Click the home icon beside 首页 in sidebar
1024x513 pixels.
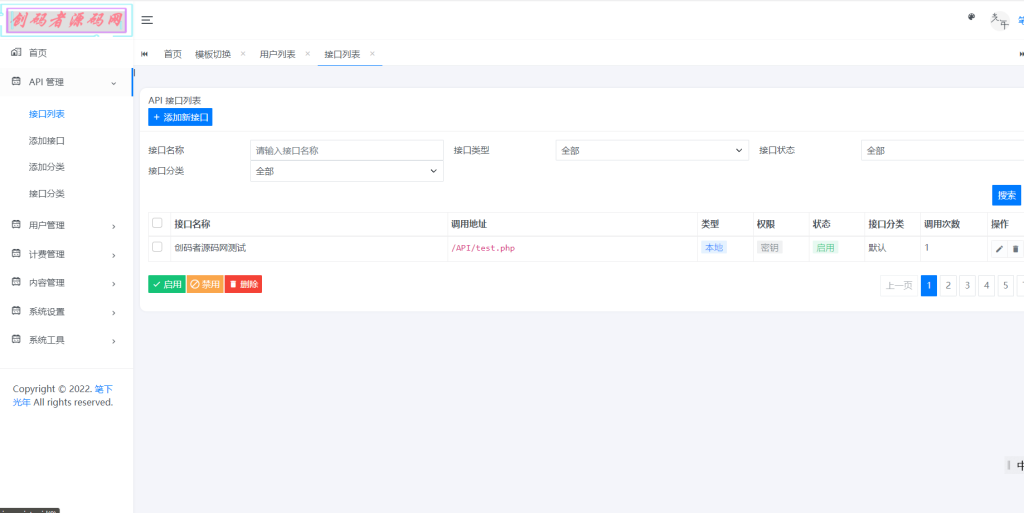click(16, 52)
